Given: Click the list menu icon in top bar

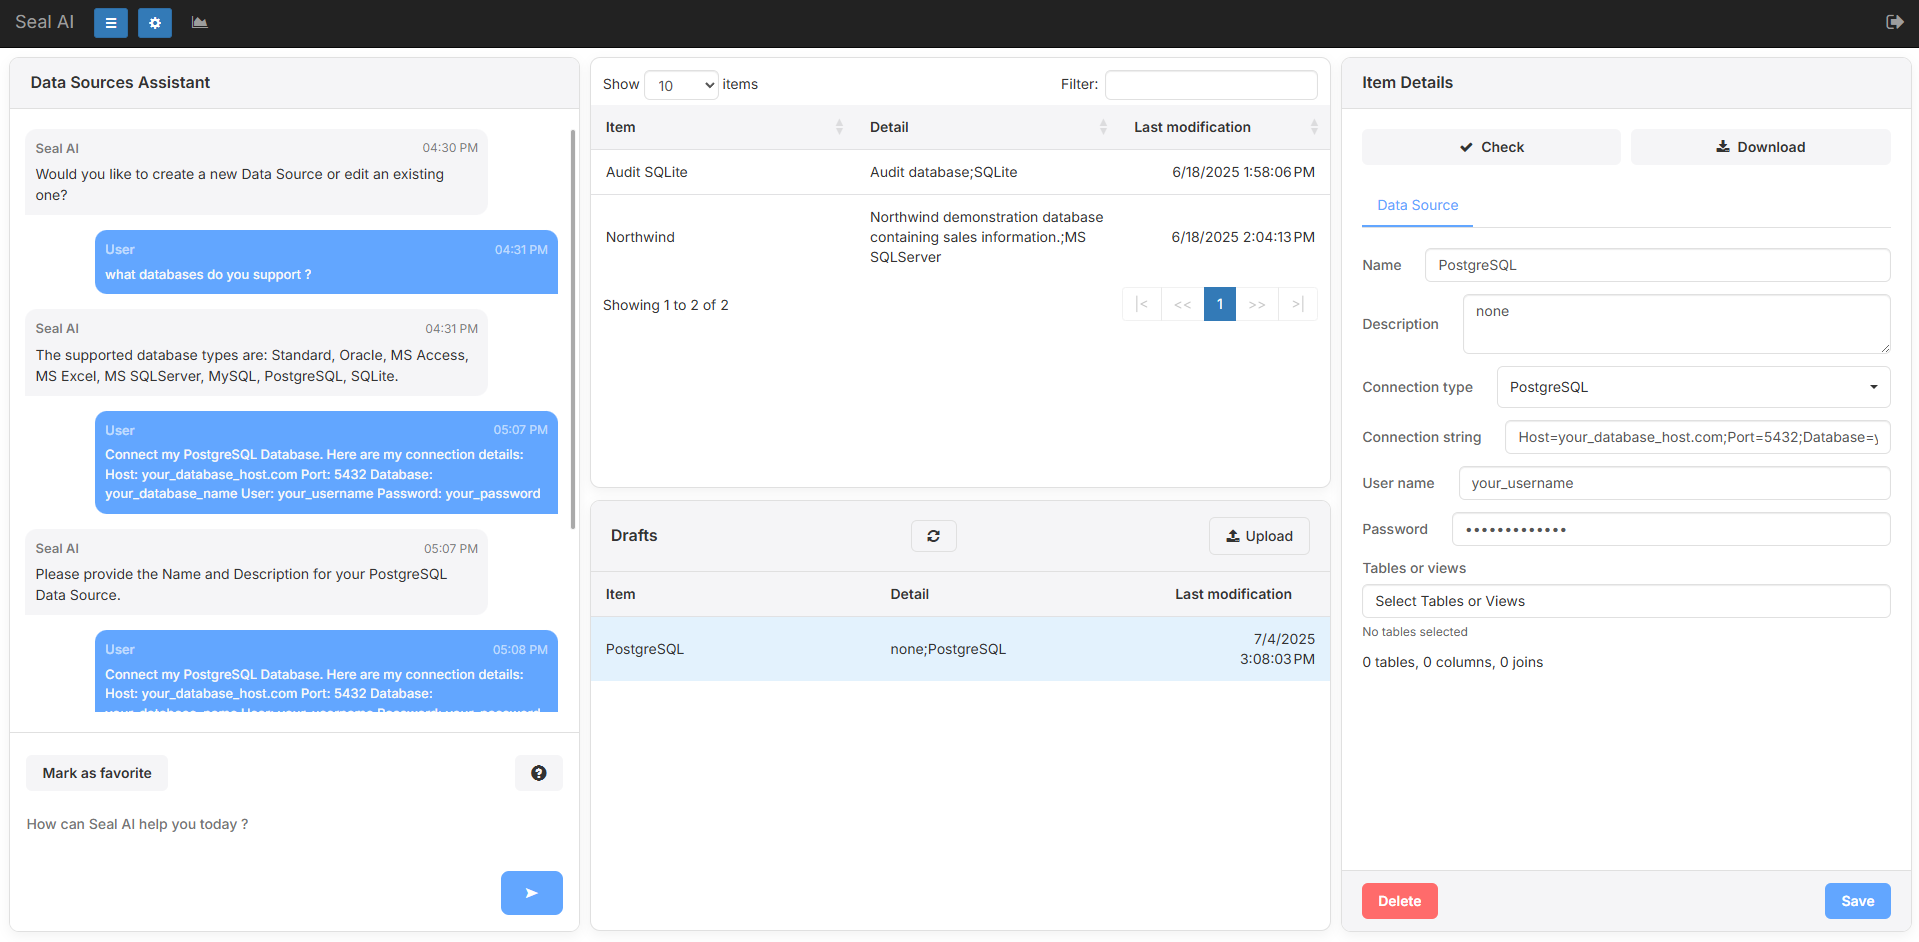Looking at the screenshot, I should (111, 23).
